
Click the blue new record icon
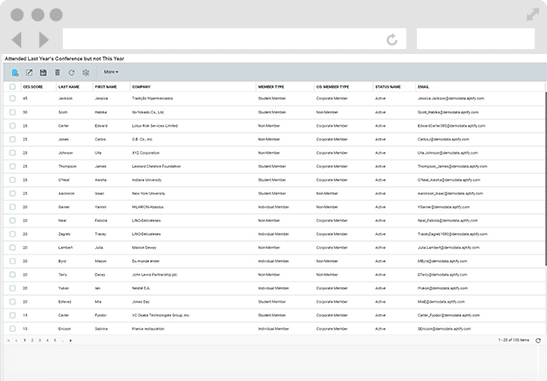(15, 73)
